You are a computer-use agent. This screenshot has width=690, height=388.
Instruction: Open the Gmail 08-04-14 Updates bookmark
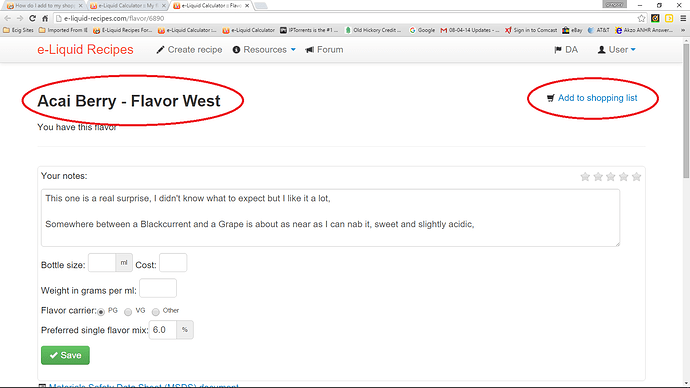click(x=470, y=30)
